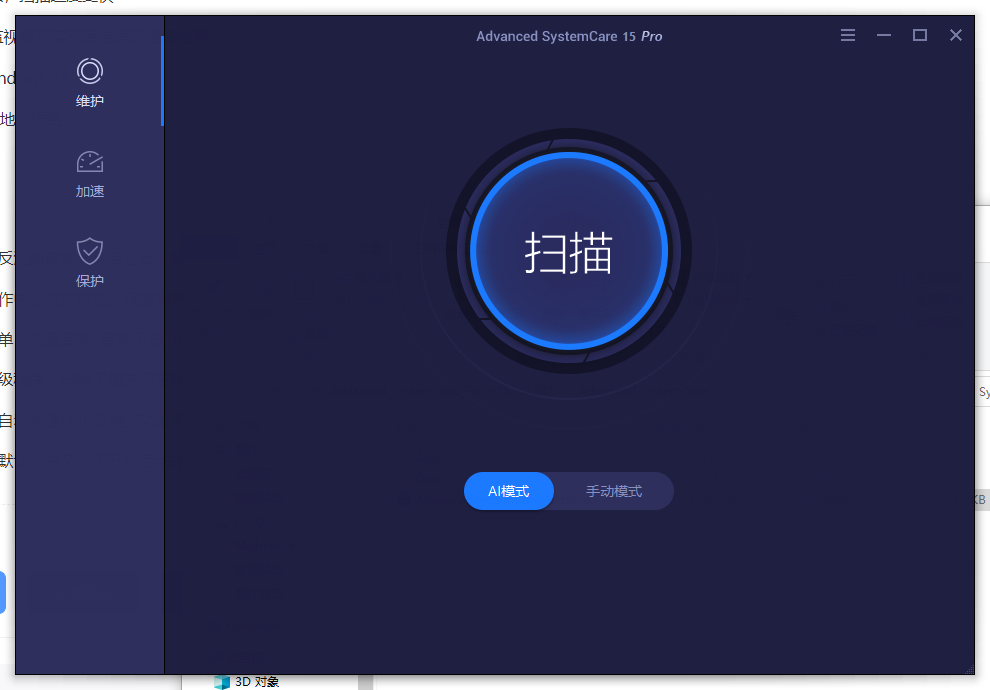Enable AI模式 scan mode
This screenshot has height=690, width=990.
508,491
